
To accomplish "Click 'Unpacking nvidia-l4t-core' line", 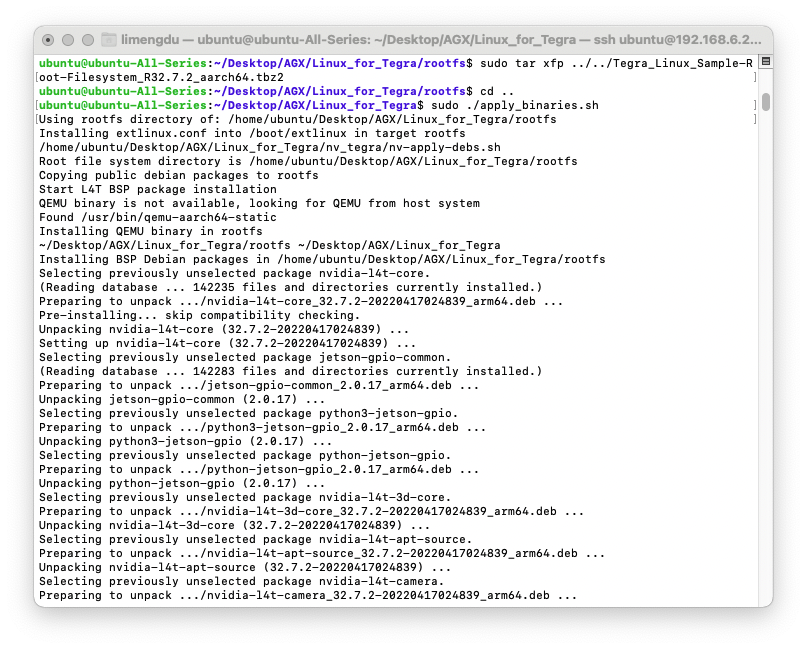I will point(224,329).
